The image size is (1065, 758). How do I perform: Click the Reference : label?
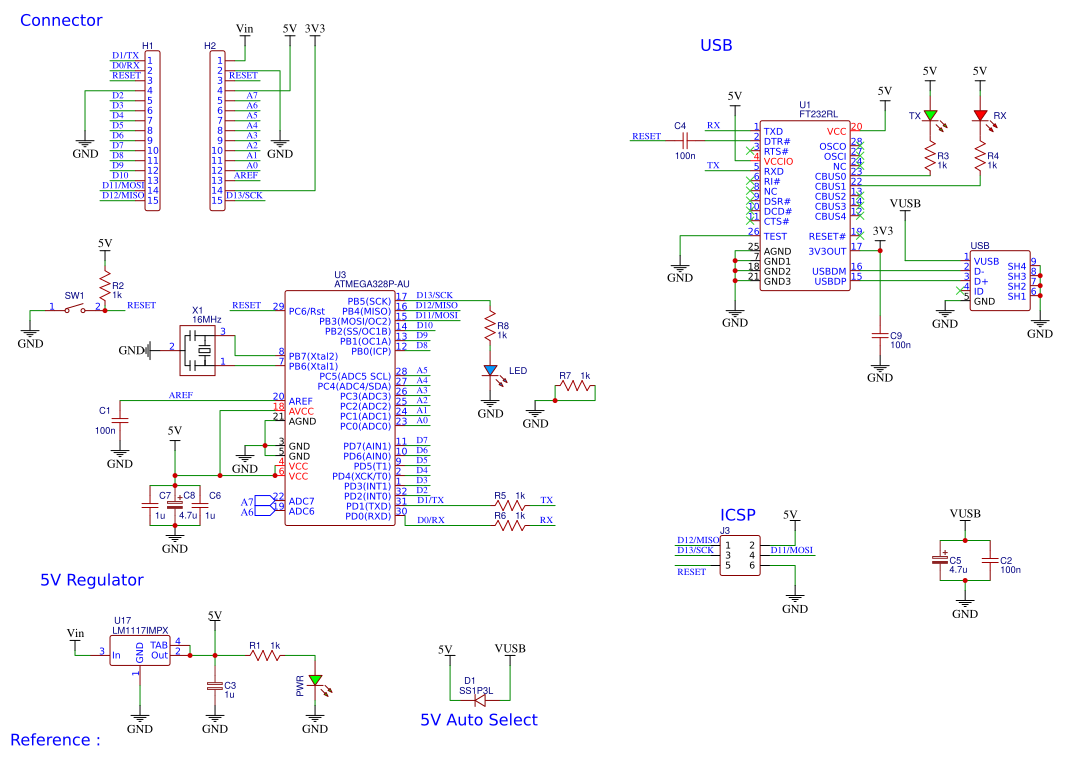click(55, 740)
